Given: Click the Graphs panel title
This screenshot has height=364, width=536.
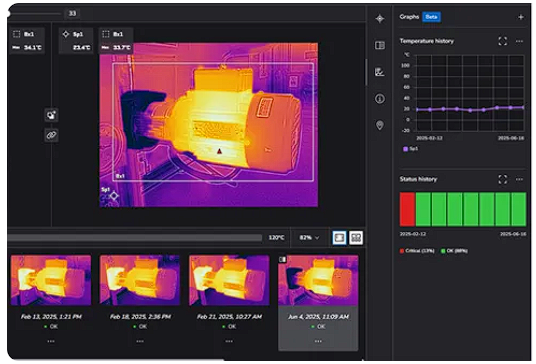Looking at the screenshot, I should click(409, 17).
